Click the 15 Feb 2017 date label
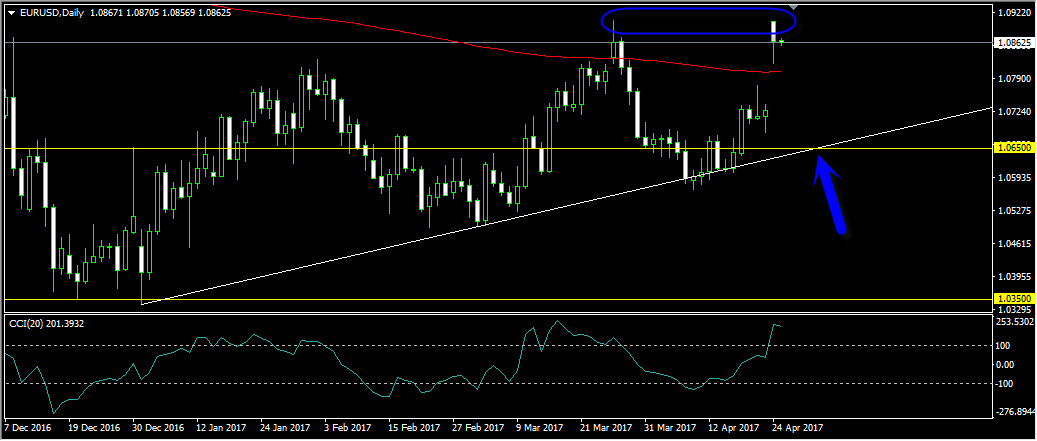The image size is (1037, 441). click(415, 428)
